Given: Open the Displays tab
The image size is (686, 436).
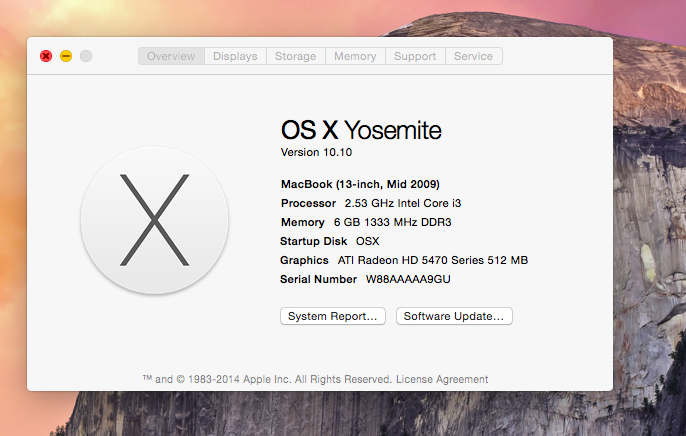Looking at the screenshot, I should (235, 56).
